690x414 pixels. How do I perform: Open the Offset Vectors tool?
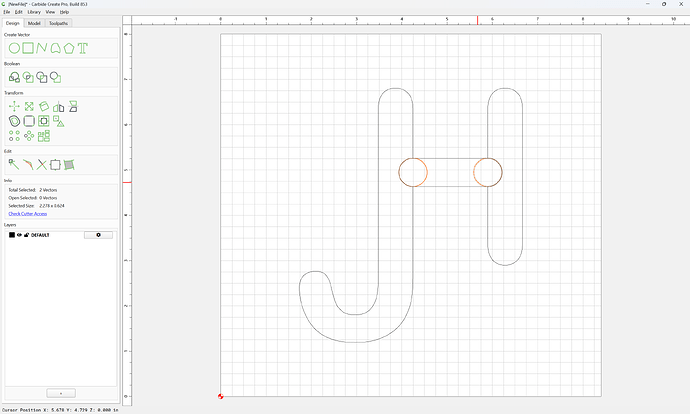(x=14, y=121)
